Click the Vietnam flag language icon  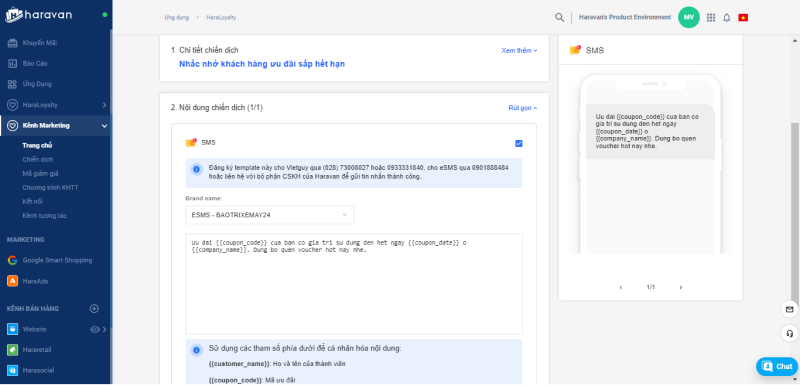(x=743, y=17)
